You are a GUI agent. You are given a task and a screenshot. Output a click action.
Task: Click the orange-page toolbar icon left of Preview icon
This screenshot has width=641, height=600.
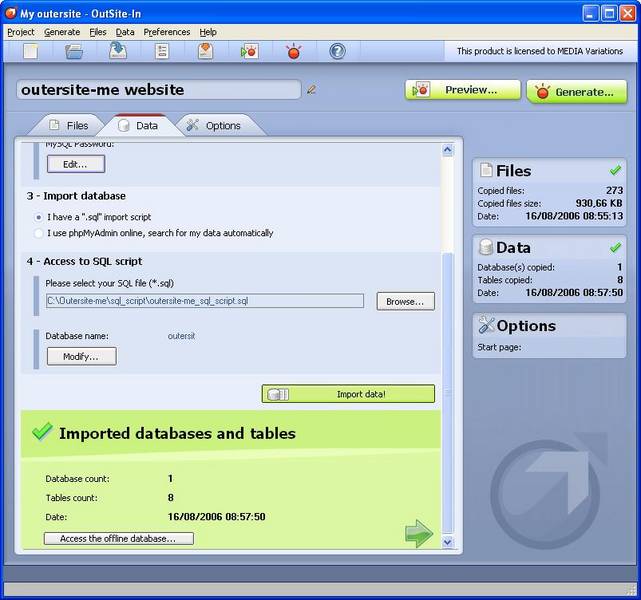206,51
